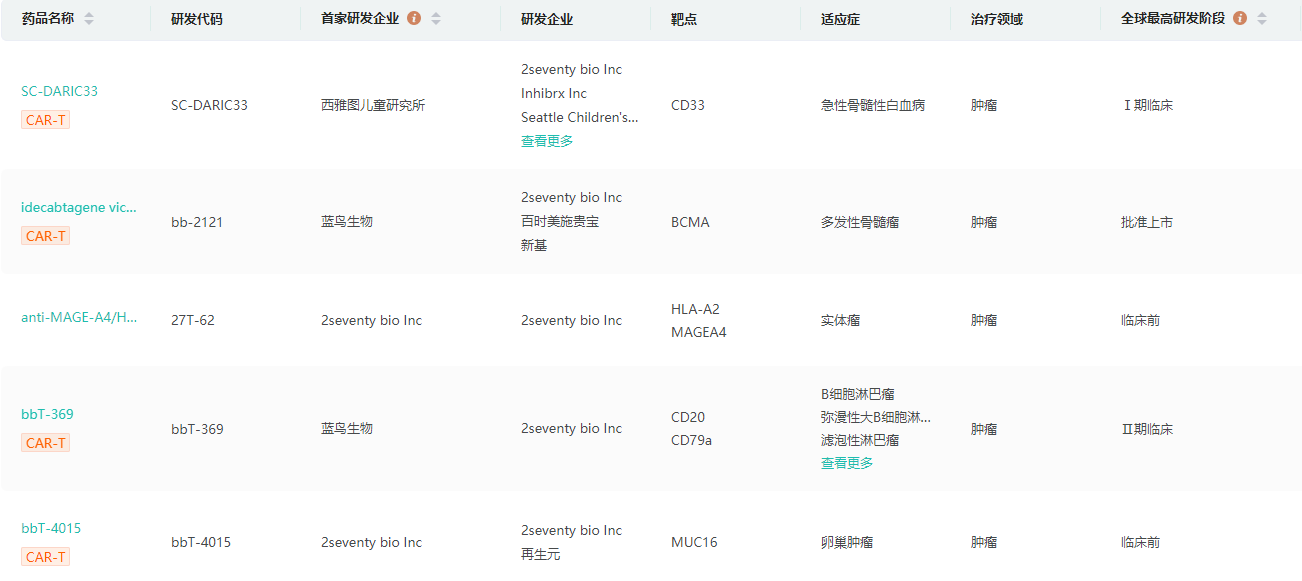This screenshot has height=581, width=1302.
Task: Expand 查看更多 under SC-DARIC33 research companies
Action: 547,141
